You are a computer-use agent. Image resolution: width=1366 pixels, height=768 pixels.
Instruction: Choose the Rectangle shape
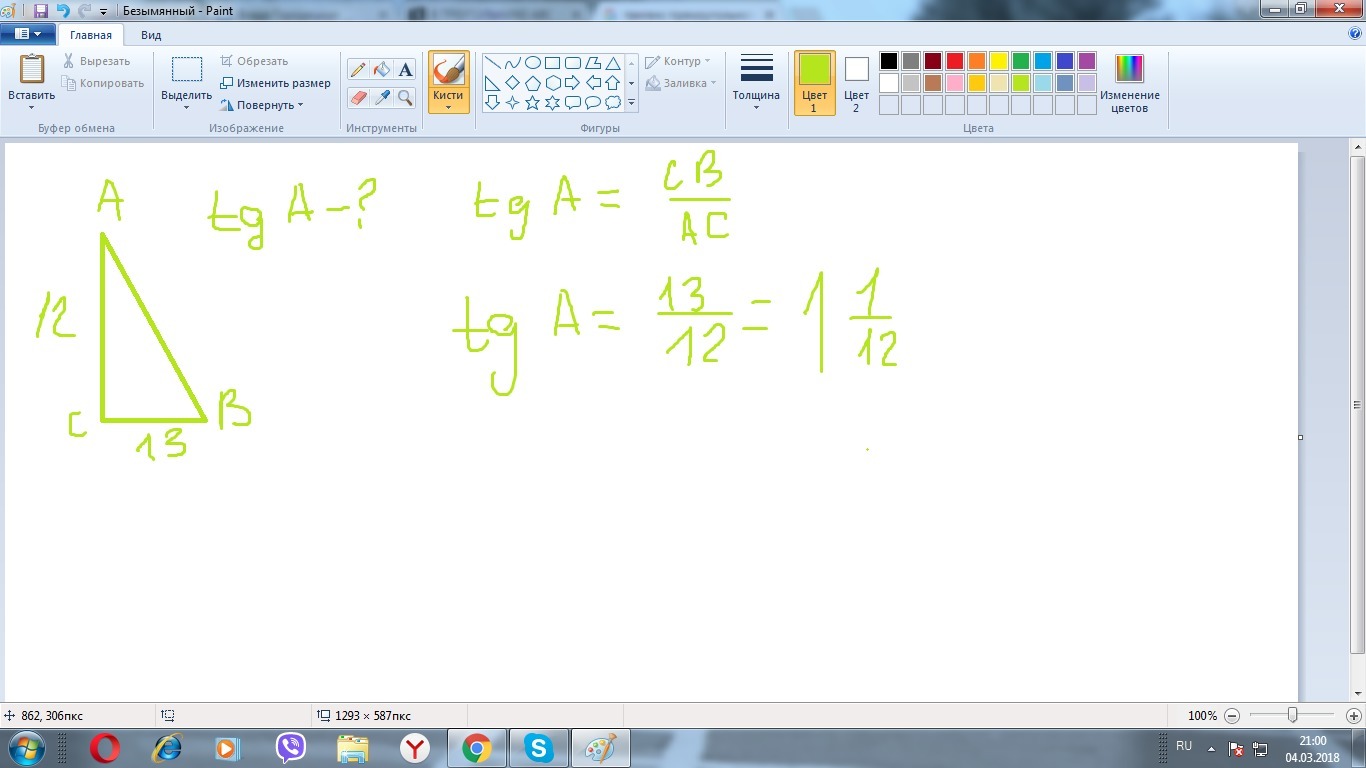coord(553,63)
